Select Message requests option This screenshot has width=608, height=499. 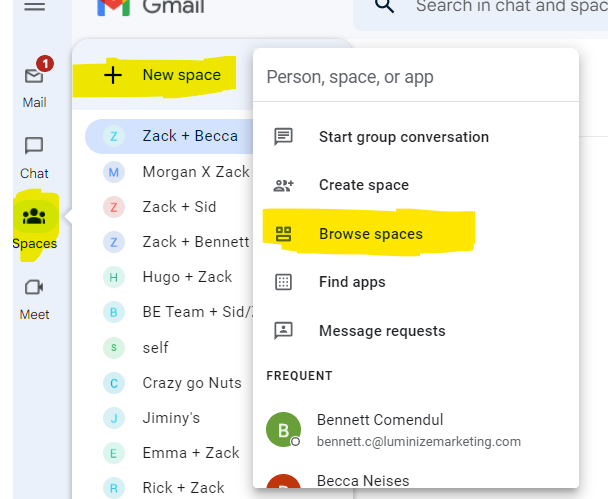(416, 331)
